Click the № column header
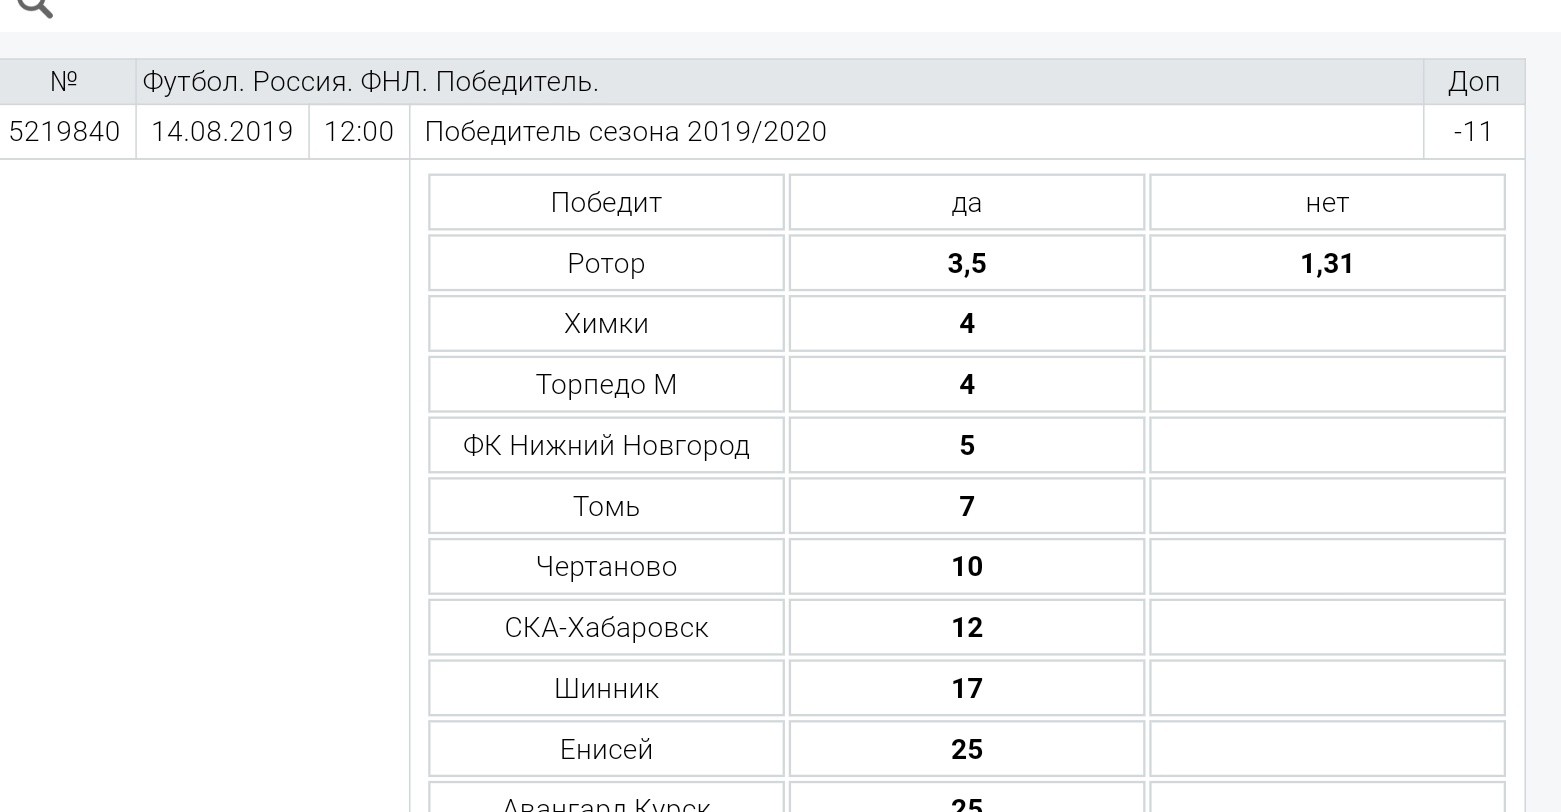The height and width of the screenshot is (812, 1561). [x=64, y=82]
